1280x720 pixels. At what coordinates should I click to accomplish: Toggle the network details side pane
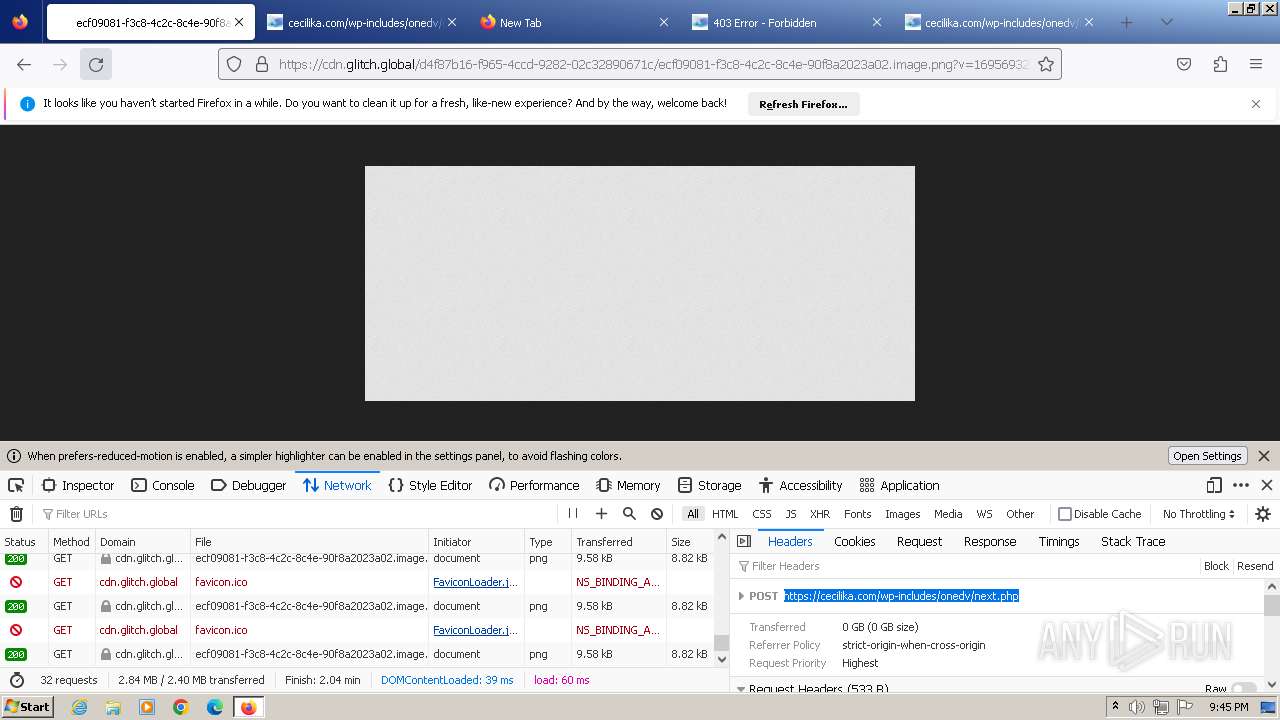click(744, 541)
